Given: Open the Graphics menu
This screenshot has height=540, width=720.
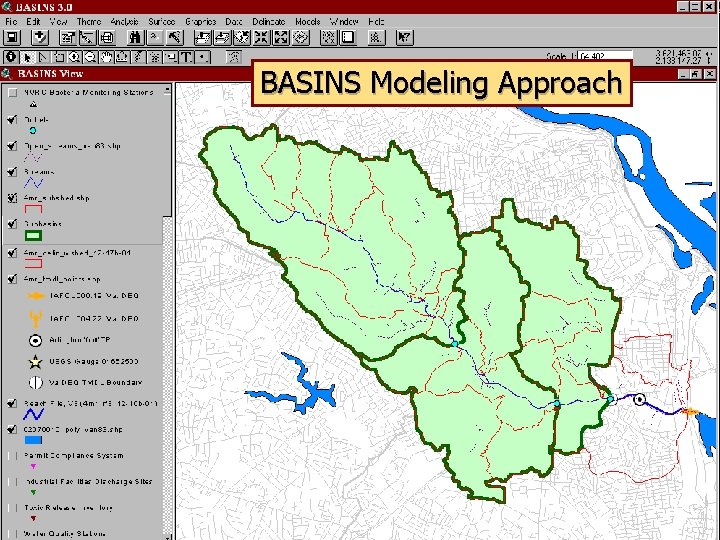Looking at the screenshot, I should coord(201,21).
